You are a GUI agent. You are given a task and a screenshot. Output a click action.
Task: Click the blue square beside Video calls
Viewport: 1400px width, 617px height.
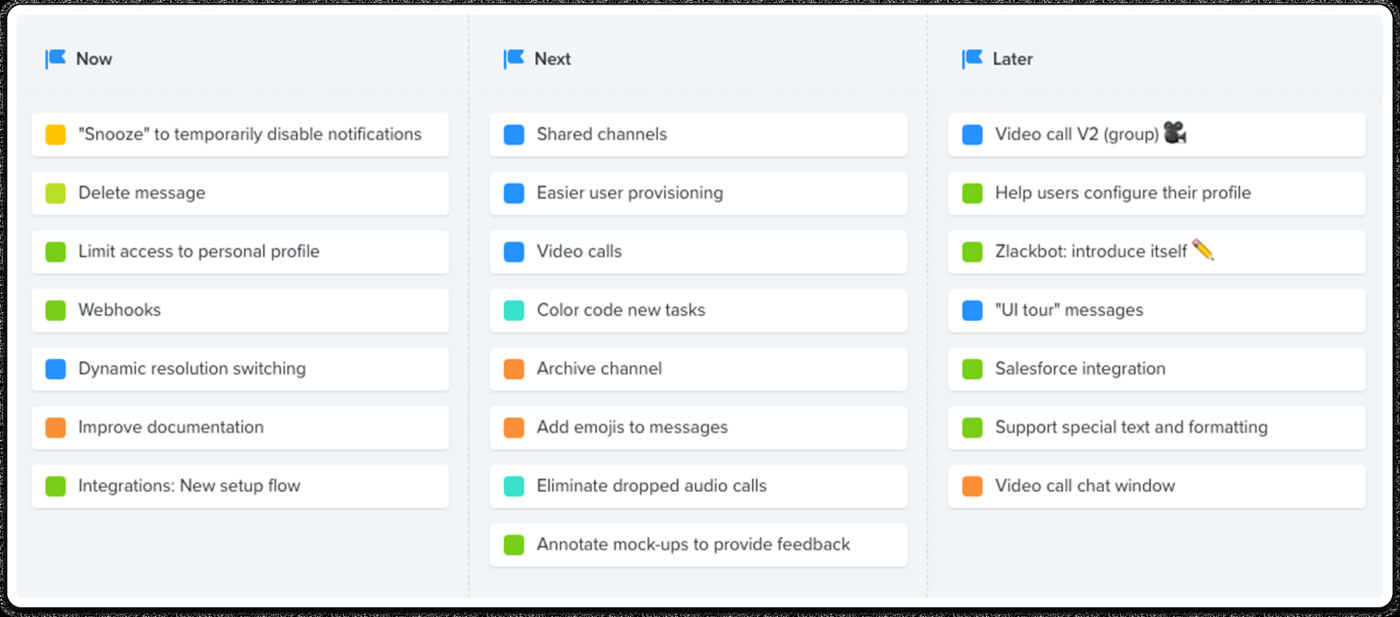[x=514, y=252]
